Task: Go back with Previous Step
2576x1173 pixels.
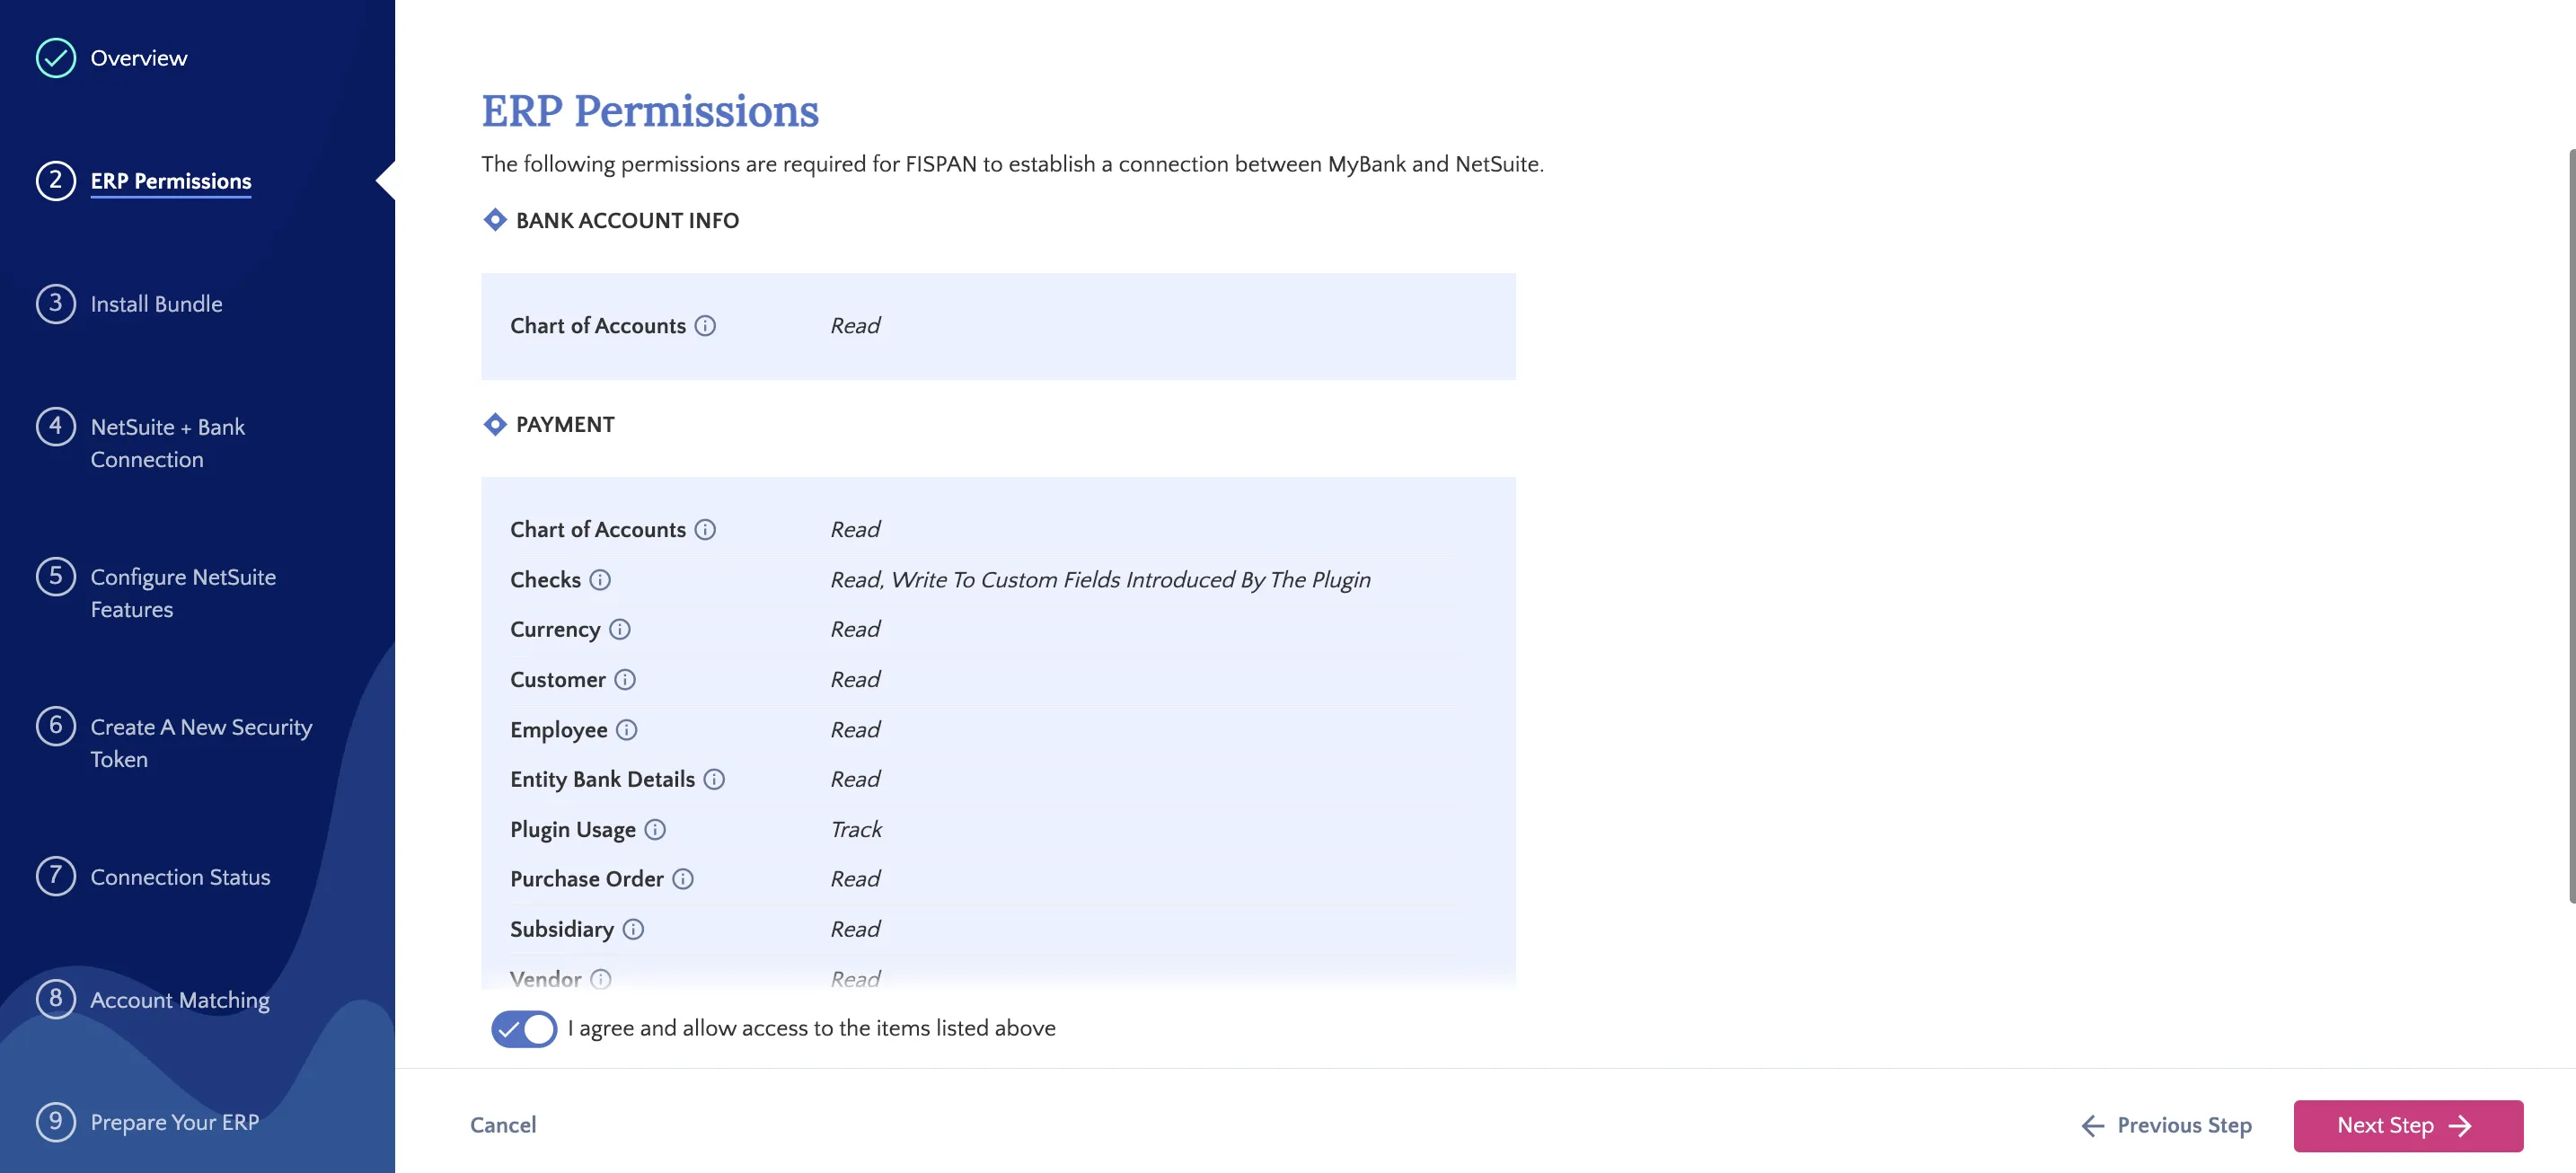Action: coord(2167,1126)
